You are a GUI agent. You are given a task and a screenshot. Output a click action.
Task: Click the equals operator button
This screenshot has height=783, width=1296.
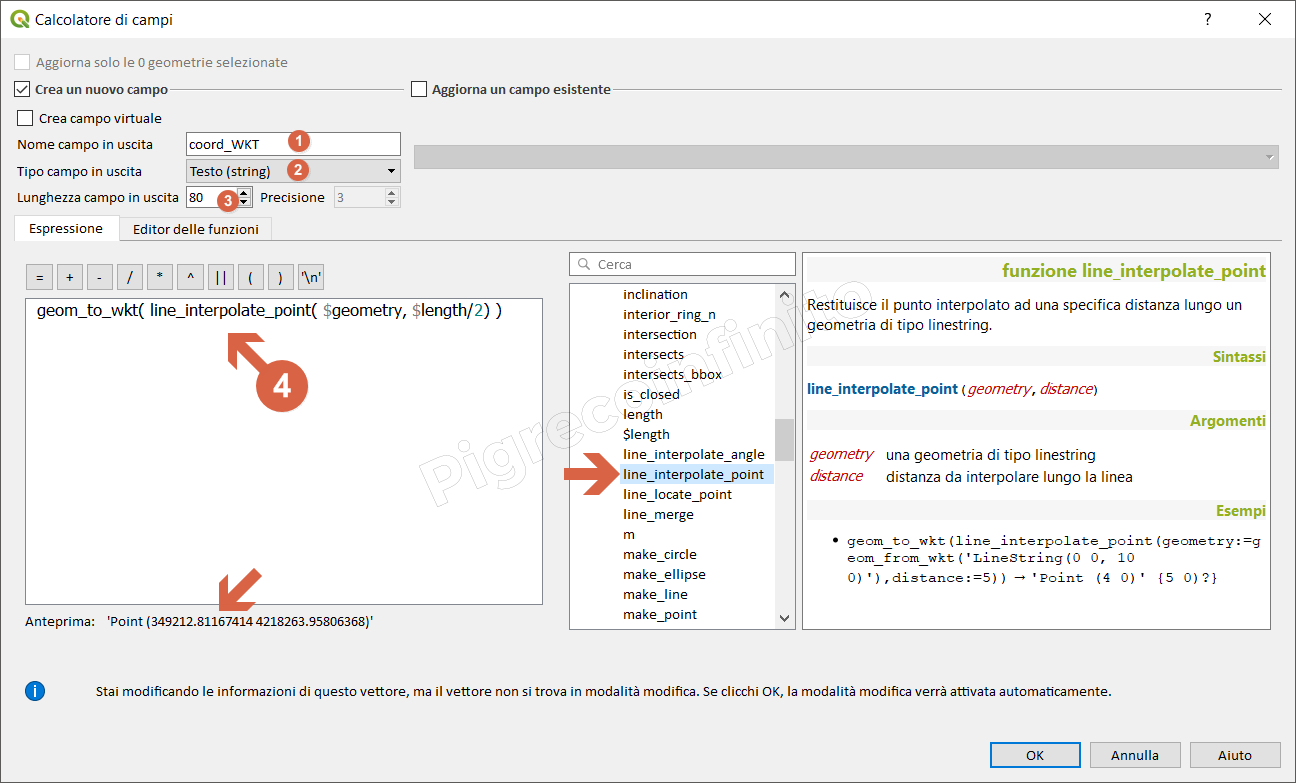(x=39, y=278)
